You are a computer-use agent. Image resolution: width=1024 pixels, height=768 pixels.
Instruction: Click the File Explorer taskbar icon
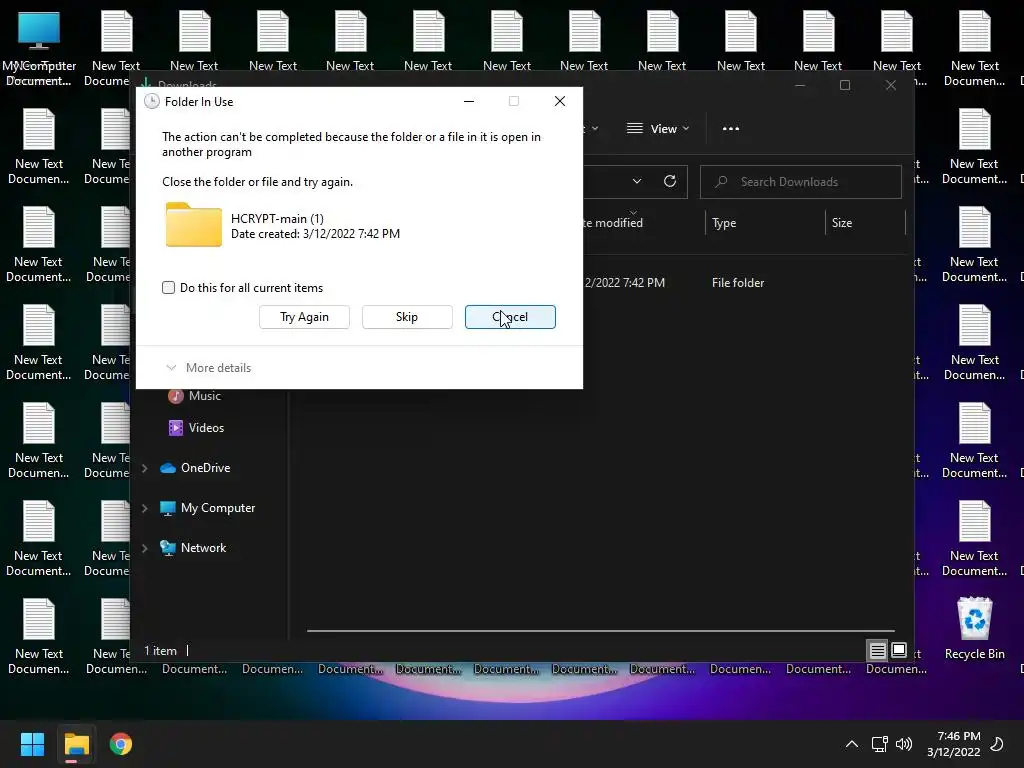(76, 744)
